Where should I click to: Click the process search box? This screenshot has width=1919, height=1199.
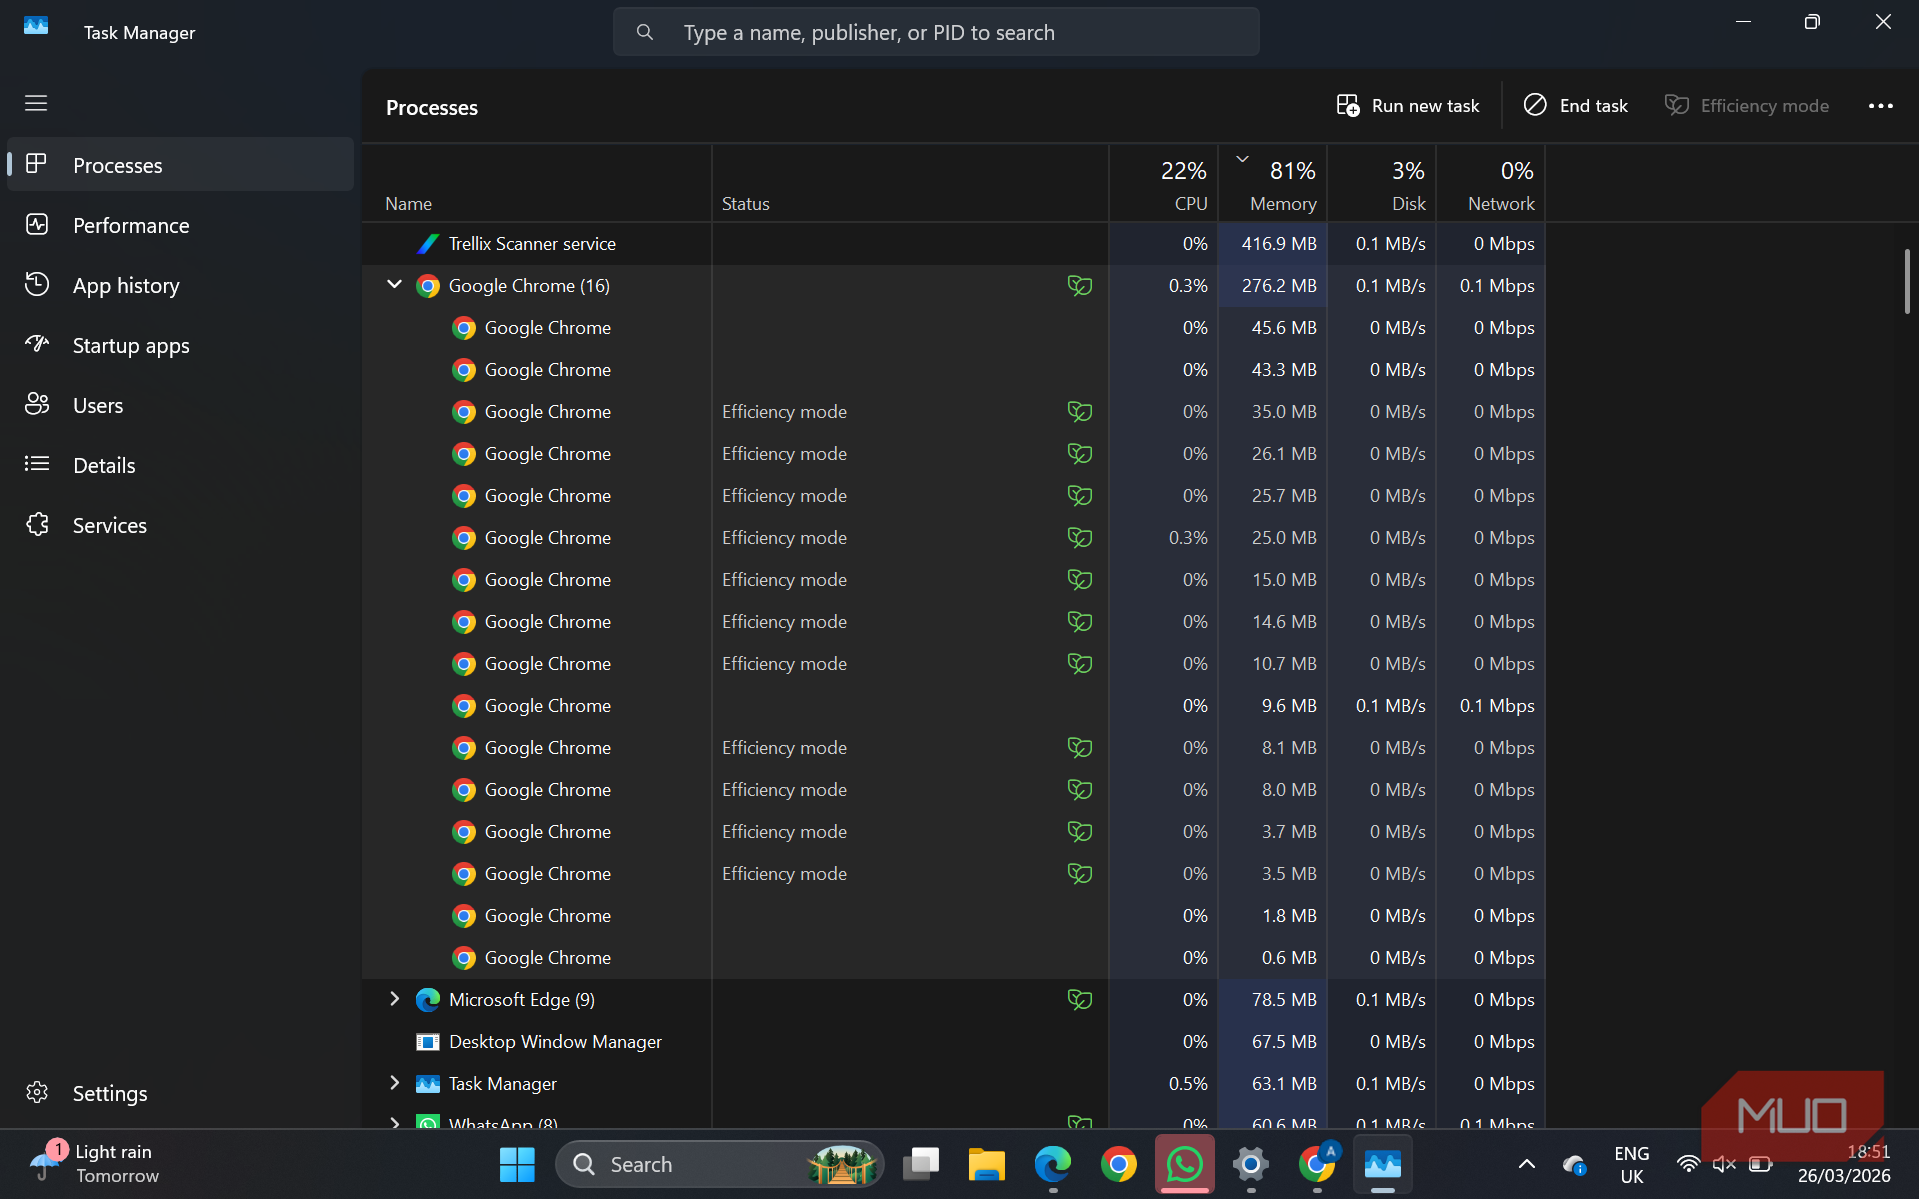pos(936,32)
